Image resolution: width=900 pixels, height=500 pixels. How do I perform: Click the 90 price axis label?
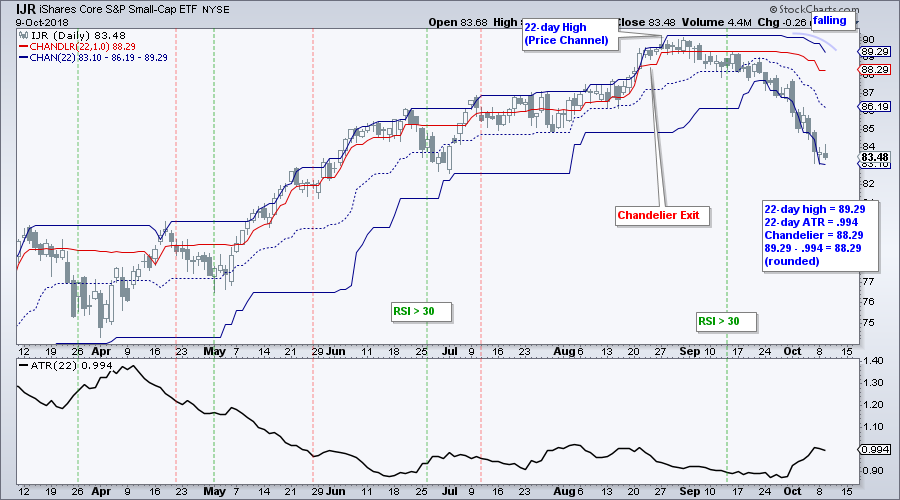[868, 40]
